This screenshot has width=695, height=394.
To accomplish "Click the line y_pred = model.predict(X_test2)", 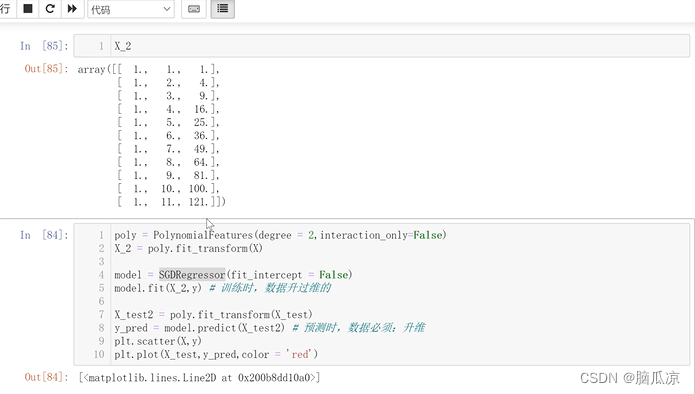I will click(x=199, y=328).
